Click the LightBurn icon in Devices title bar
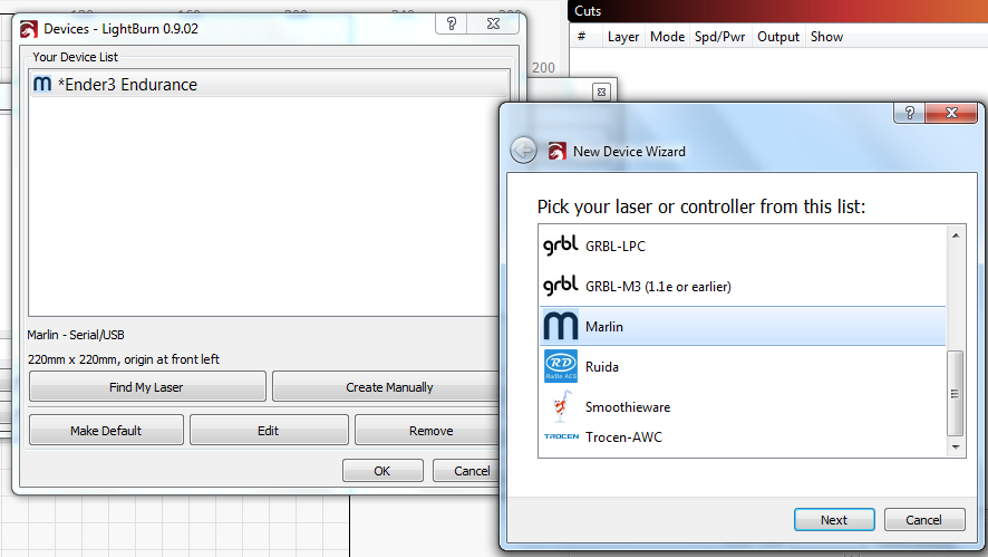This screenshot has height=557, width=988. point(28,29)
